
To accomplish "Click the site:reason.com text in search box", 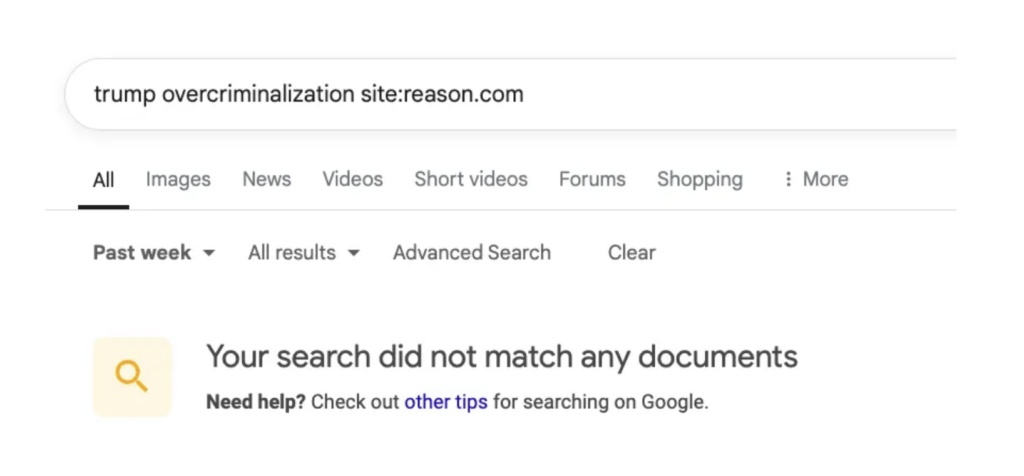I will [x=442, y=94].
